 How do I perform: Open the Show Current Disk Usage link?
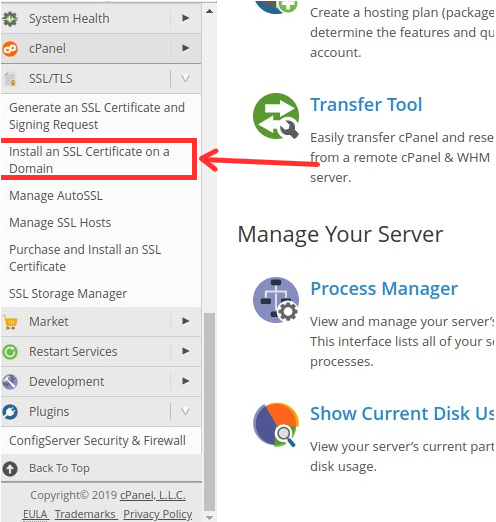pos(403,414)
